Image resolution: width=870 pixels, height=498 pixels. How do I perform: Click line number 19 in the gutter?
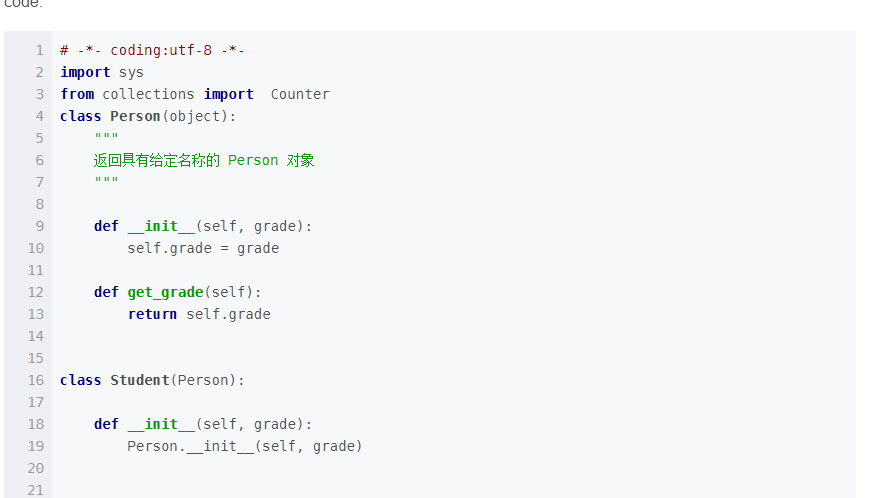tap(36, 446)
